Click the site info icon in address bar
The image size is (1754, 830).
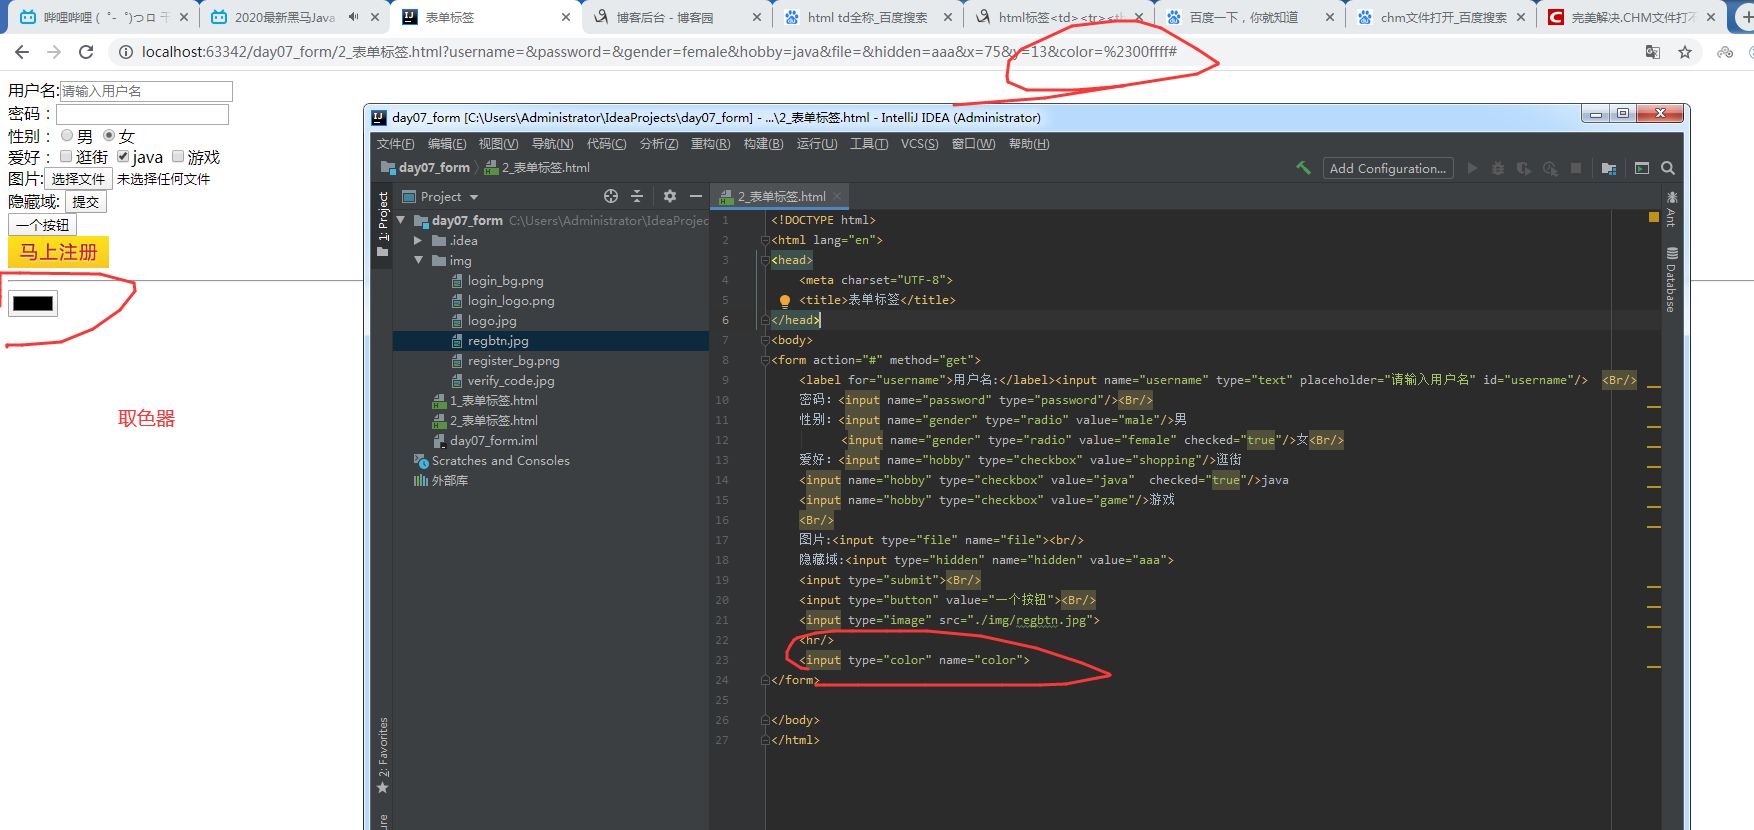126,52
